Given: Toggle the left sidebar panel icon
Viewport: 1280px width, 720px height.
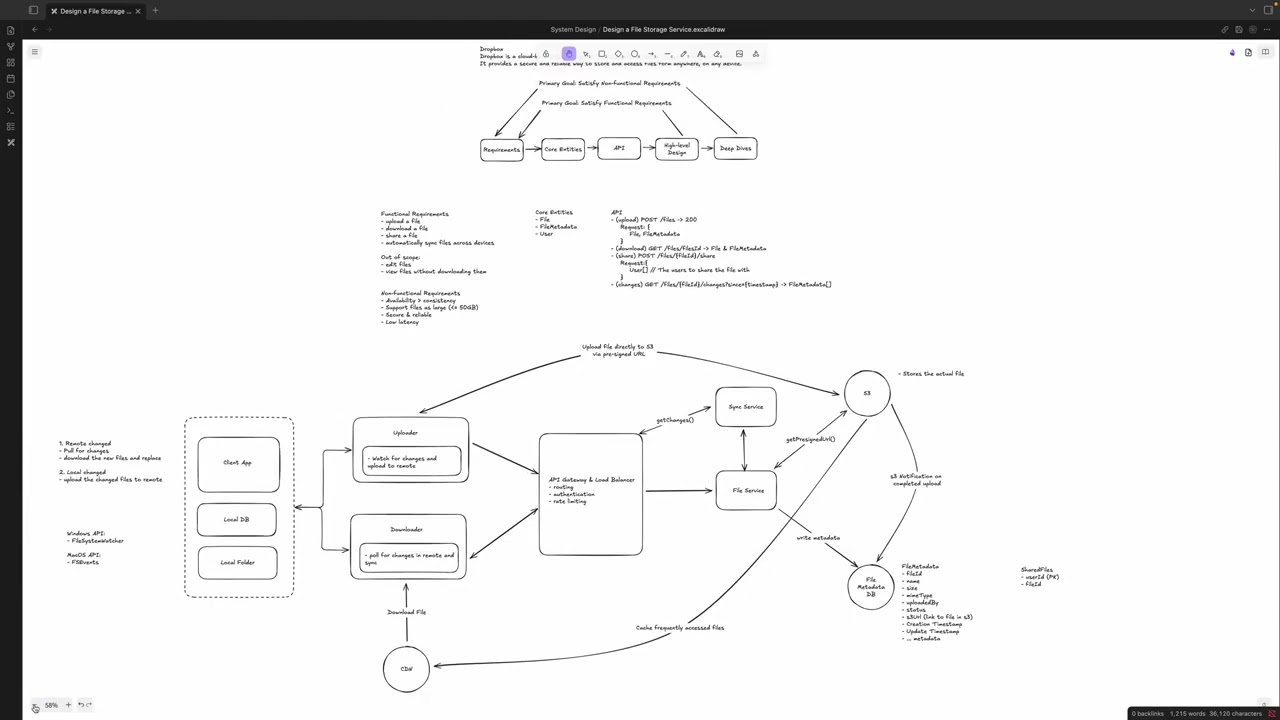Looking at the screenshot, I should [x=33, y=11].
